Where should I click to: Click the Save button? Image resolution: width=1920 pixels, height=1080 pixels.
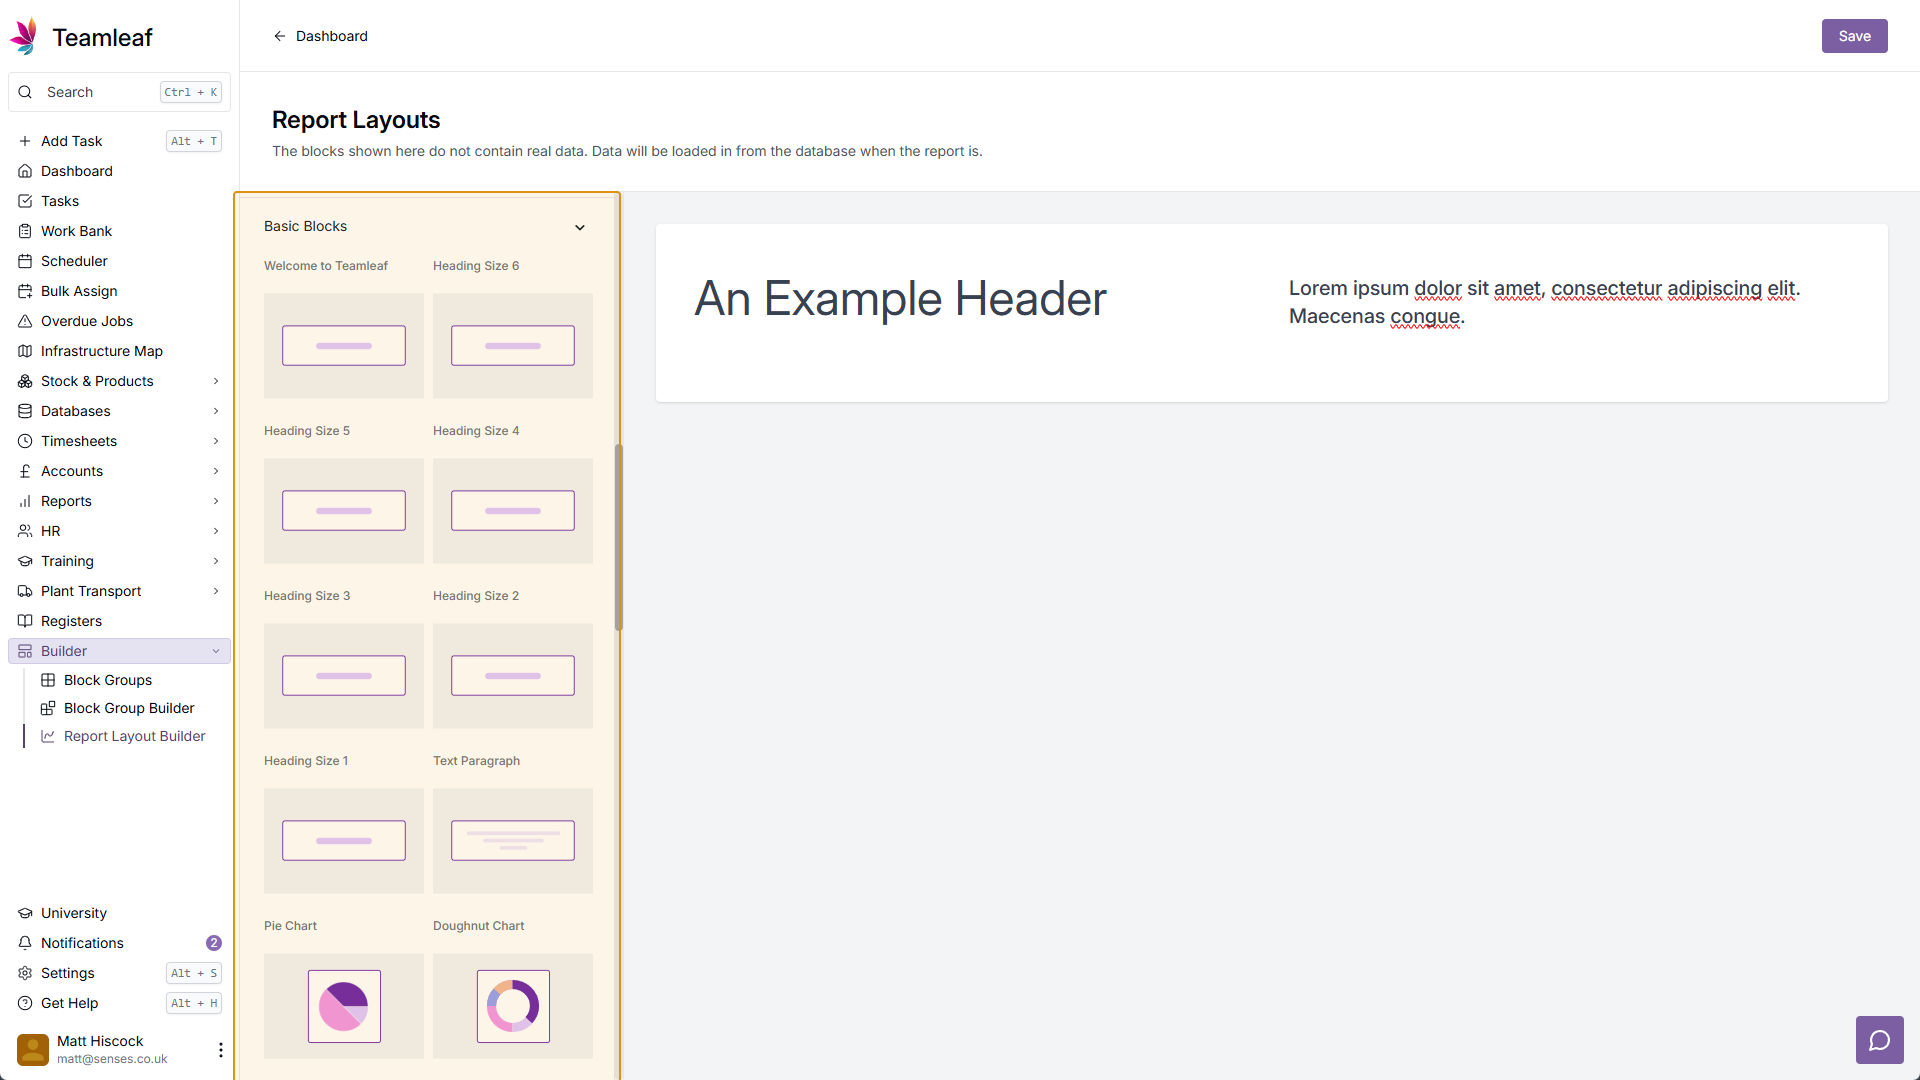[1854, 36]
